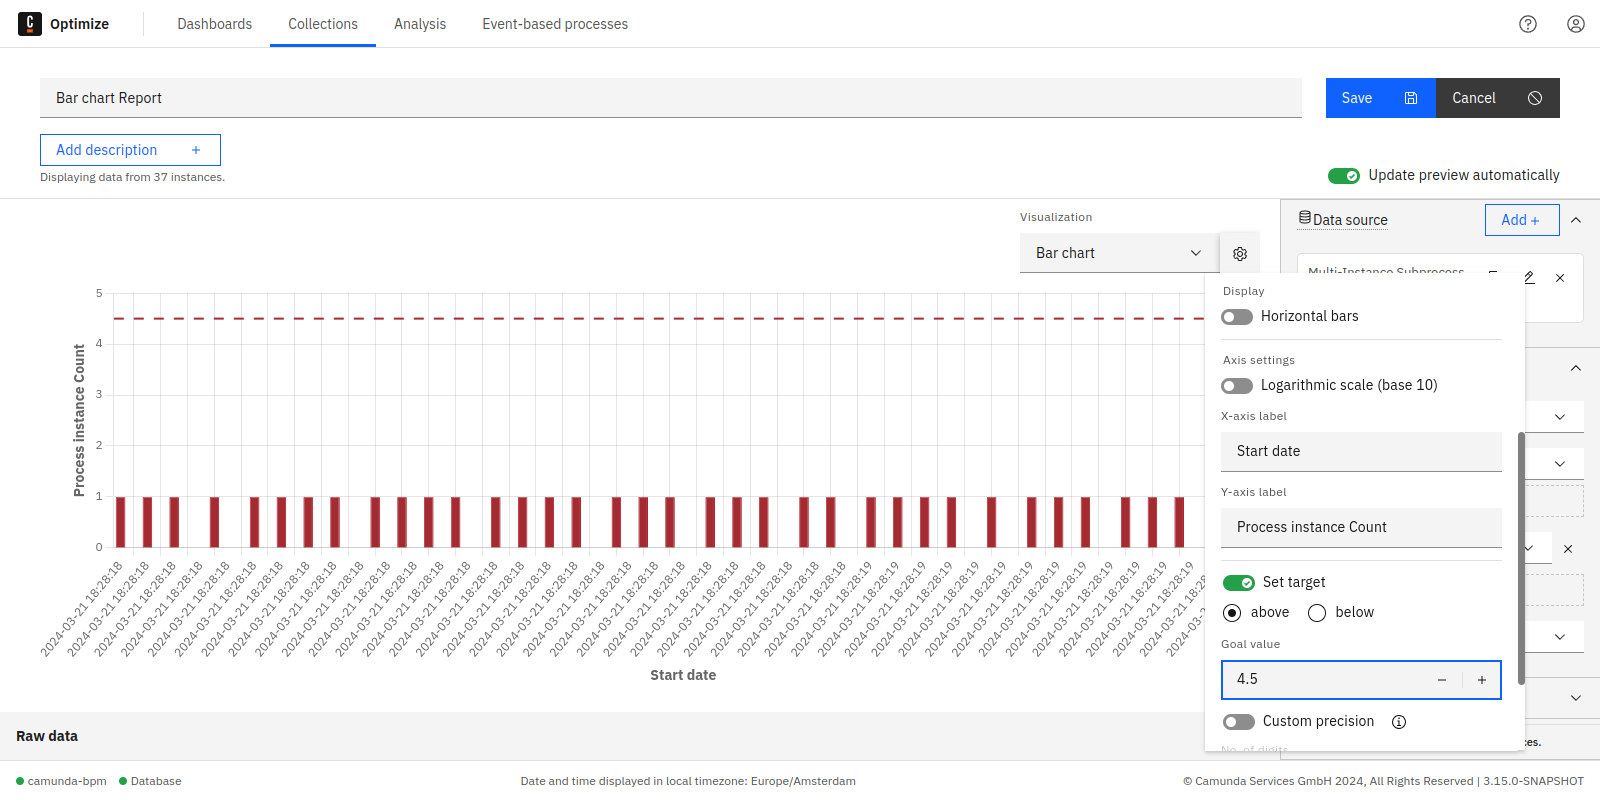Enable the Horizontal bars toggle
The height and width of the screenshot is (800, 1600).
click(x=1237, y=317)
